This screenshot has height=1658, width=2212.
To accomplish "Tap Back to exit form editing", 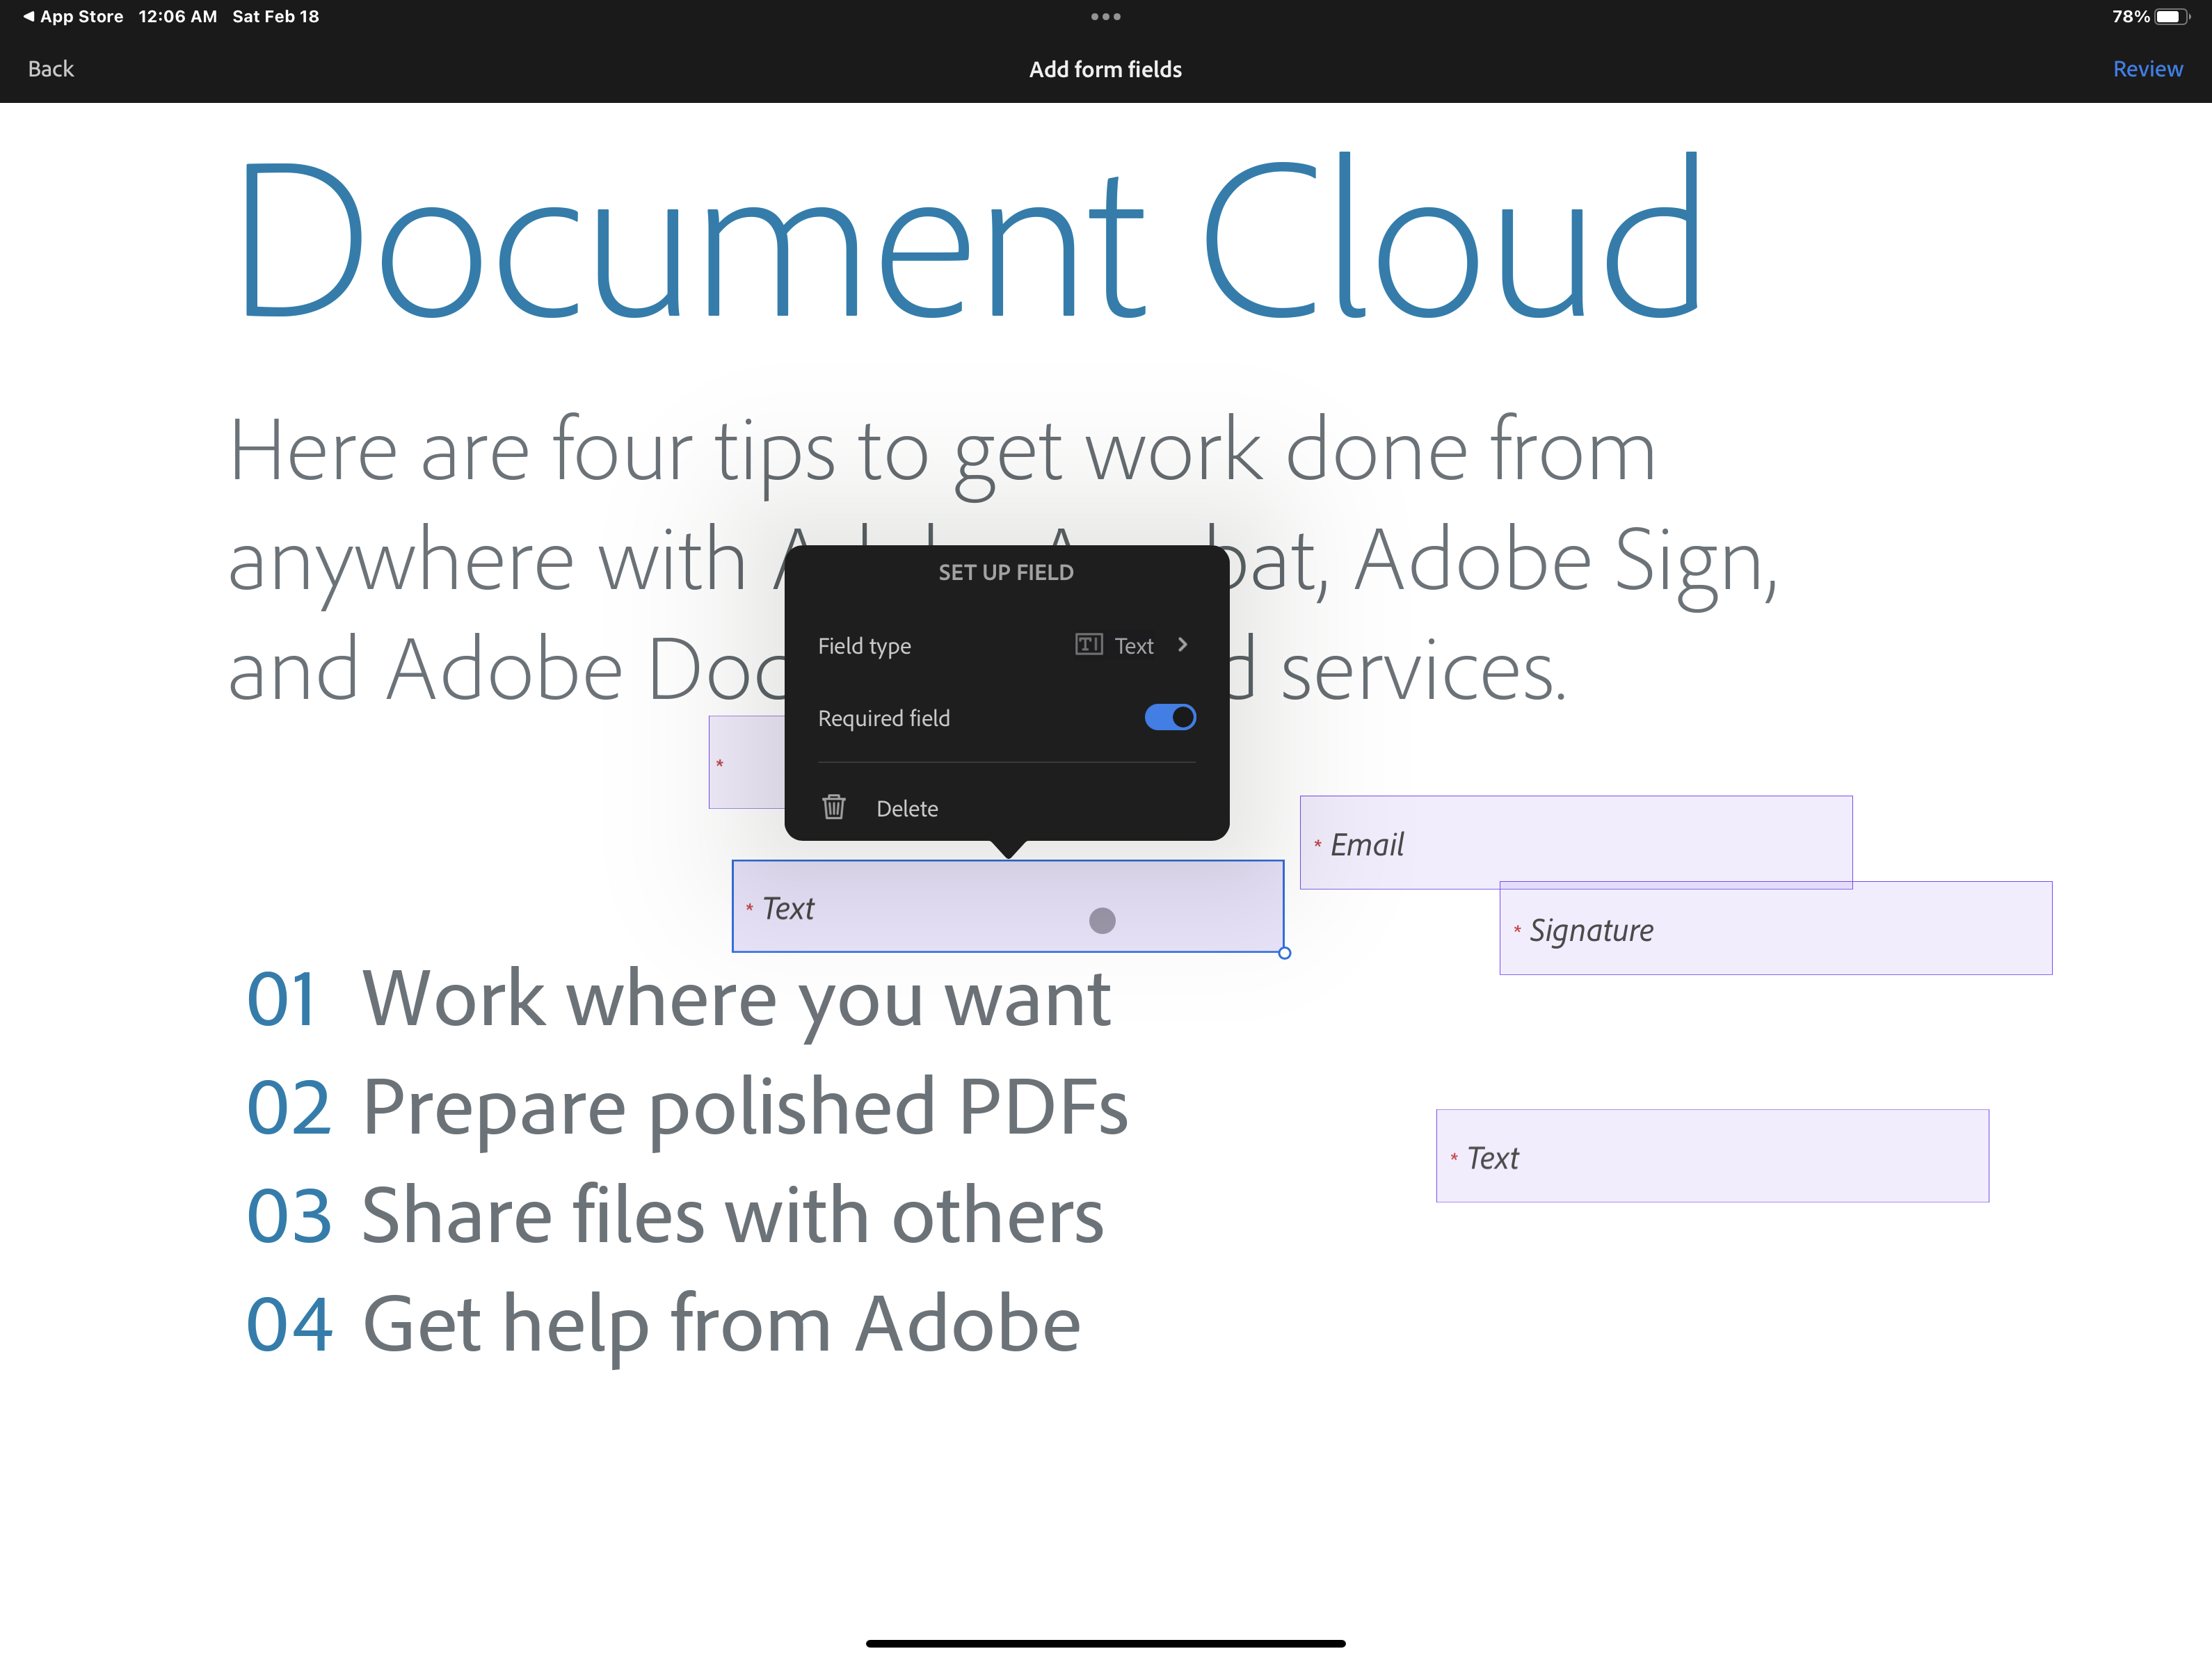I will coord(50,69).
